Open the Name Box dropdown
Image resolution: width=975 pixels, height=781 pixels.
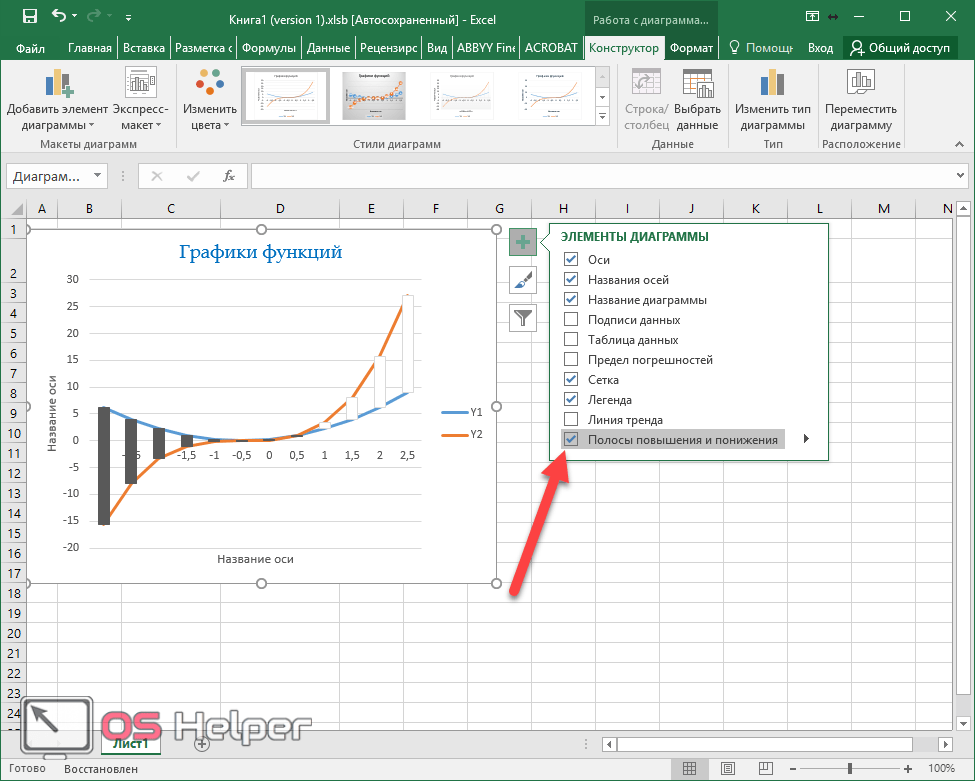click(x=97, y=176)
